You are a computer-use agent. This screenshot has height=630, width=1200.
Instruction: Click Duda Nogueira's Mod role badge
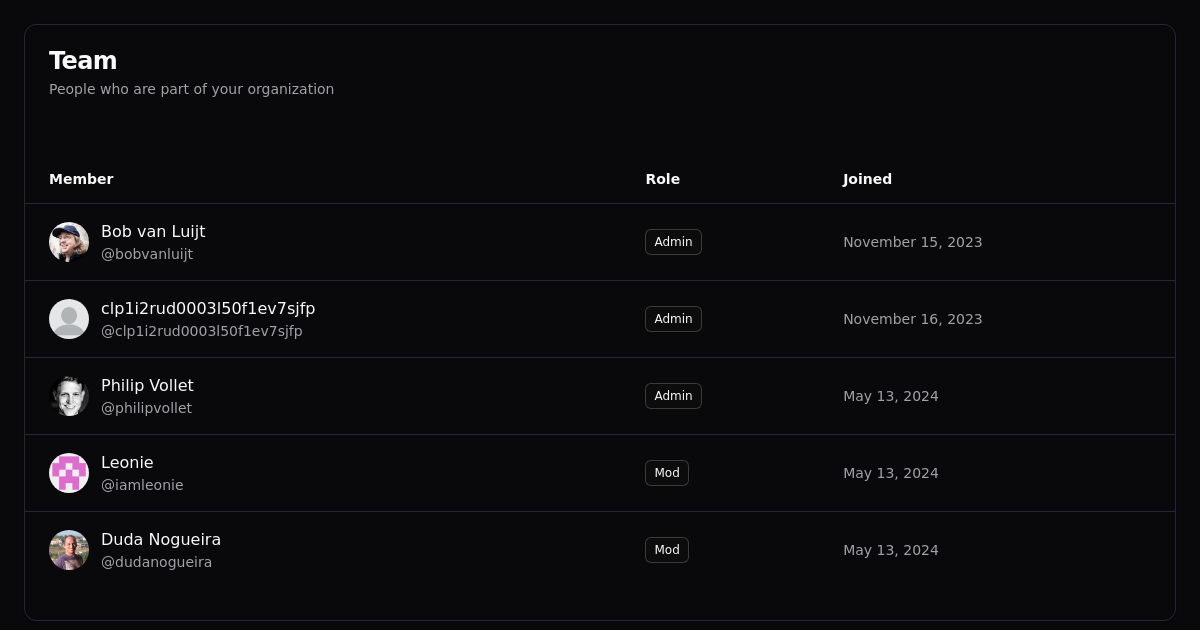coord(666,550)
